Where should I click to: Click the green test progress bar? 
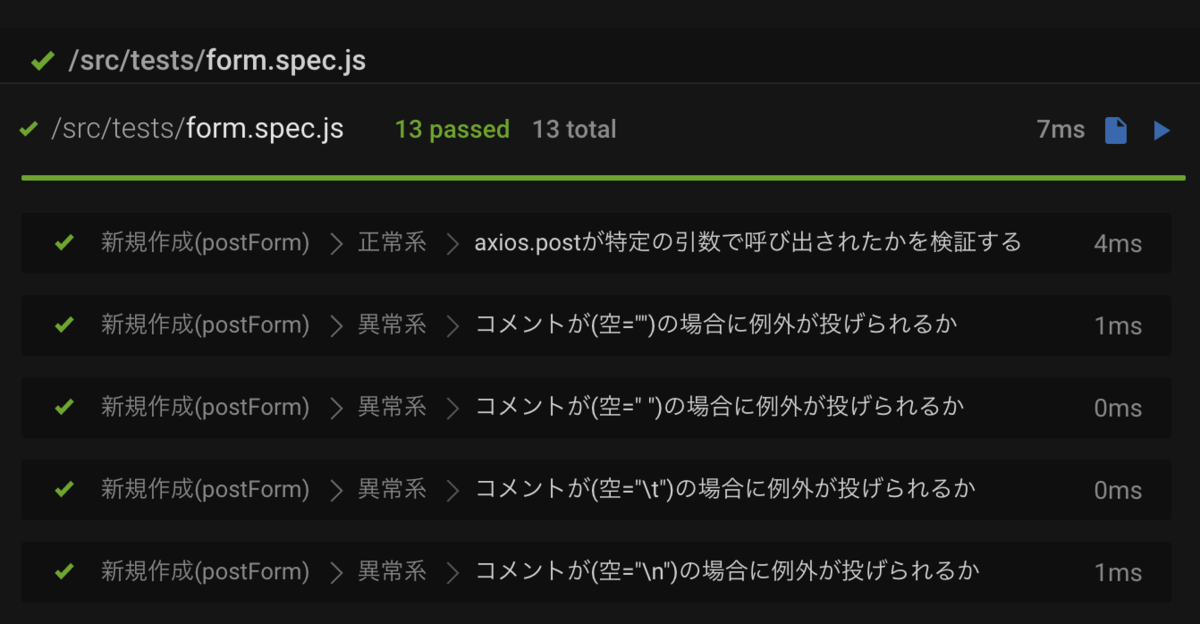(603, 178)
